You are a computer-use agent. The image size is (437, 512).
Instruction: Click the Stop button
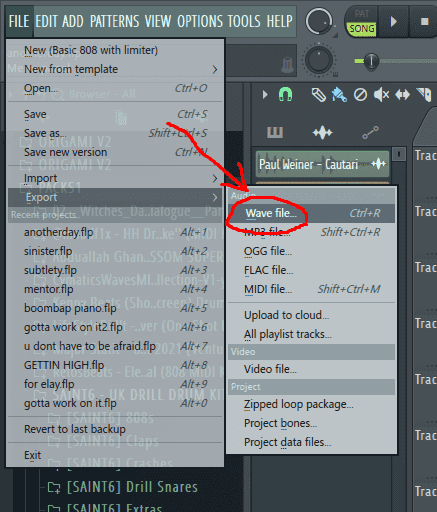(x=424, y=22)
